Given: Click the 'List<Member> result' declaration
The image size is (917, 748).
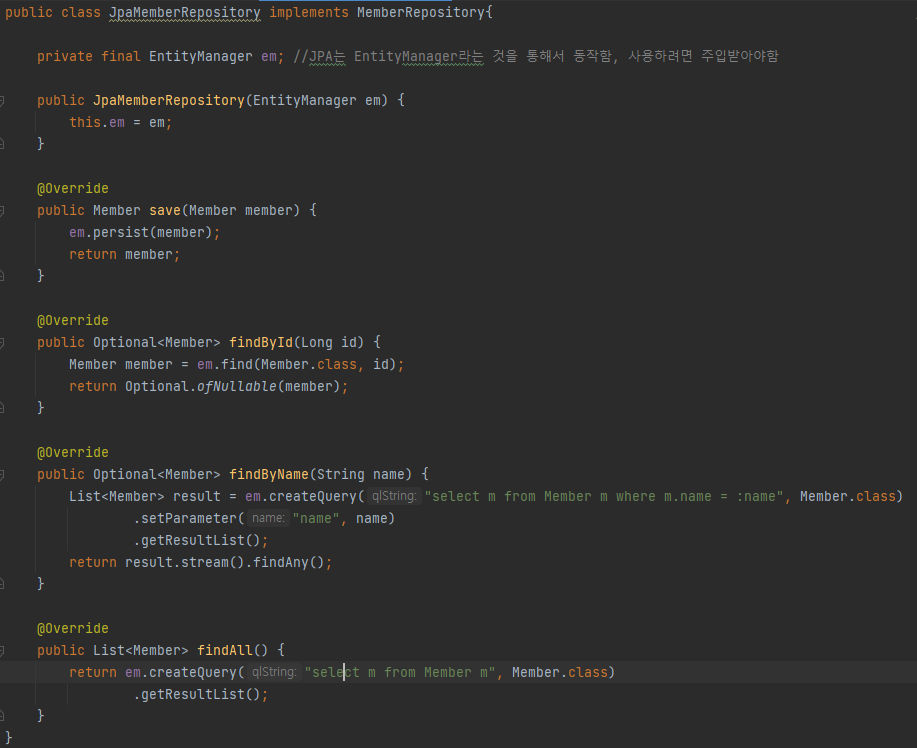Looking at the screenshot, I should [145, 497].
